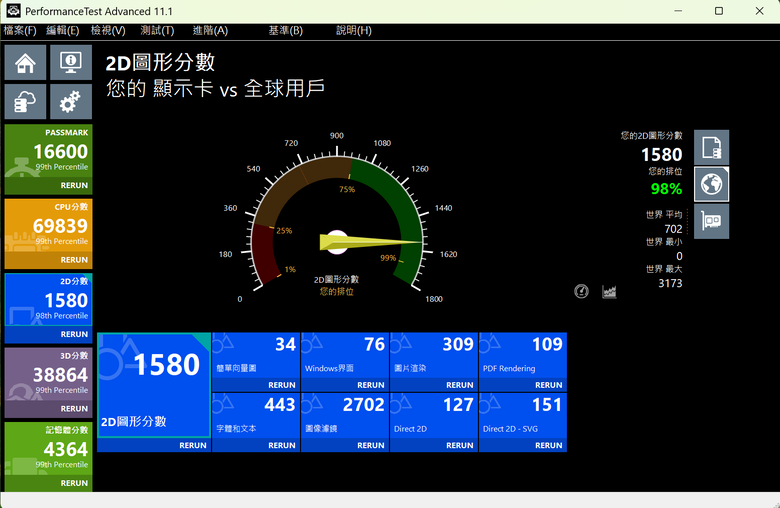Rerun the 簡單向量圖 test
The width and height of the screenshot is (780, 508).
point(282,385)
